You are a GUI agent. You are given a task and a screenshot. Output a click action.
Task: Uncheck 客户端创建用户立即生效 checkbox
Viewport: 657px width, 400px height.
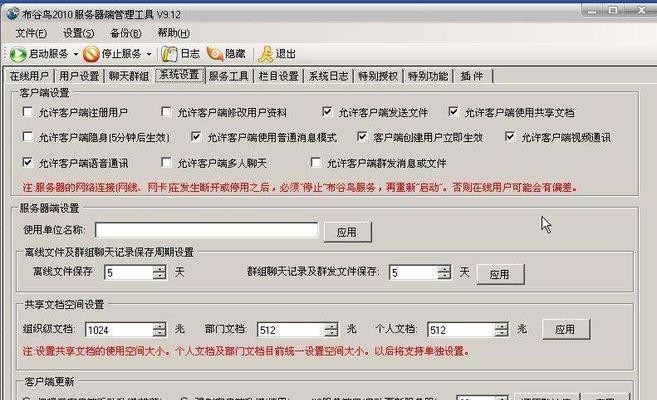click(362, 137)
